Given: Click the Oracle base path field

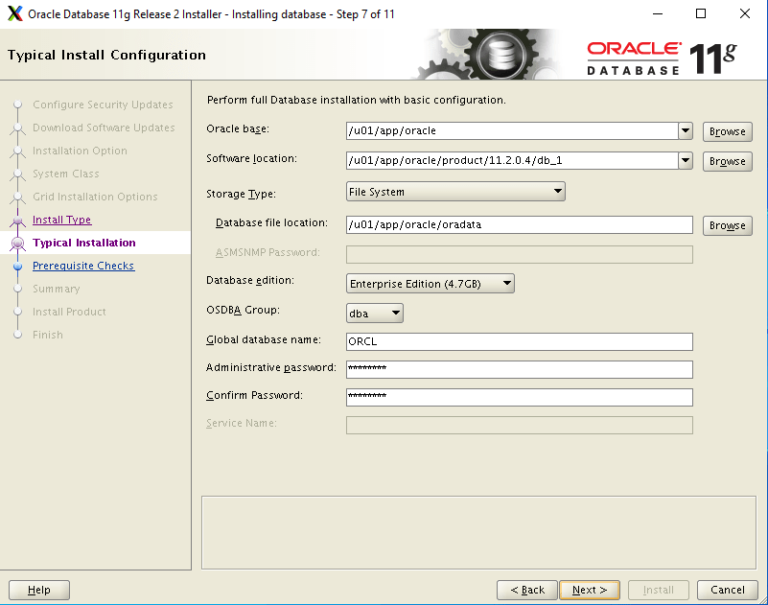Looking at the screenshot, I should pos(512,131).
